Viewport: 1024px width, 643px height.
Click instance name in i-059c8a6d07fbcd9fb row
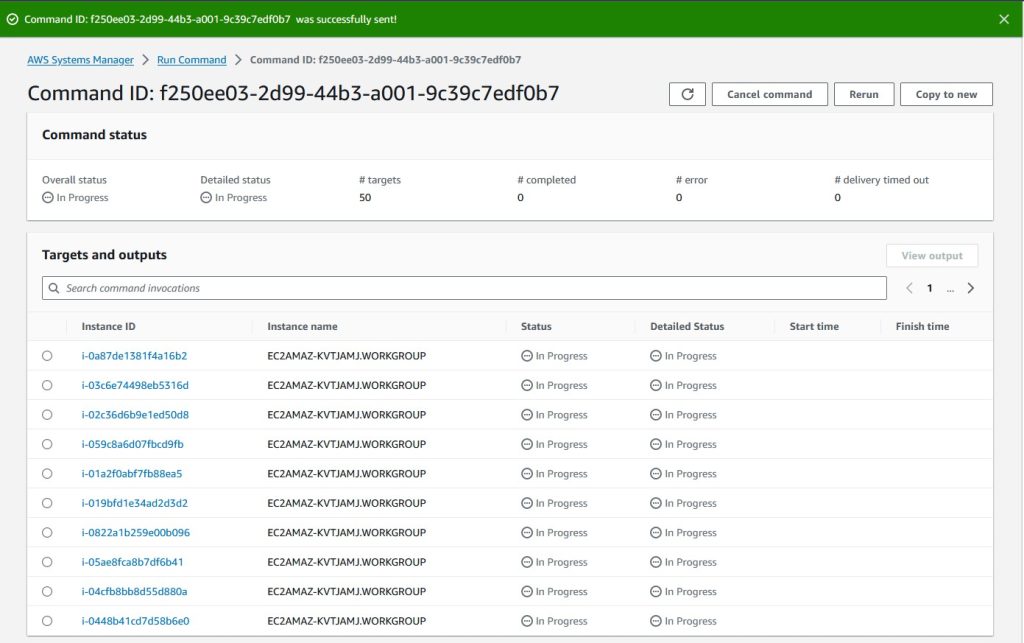(x=346, y=444)
